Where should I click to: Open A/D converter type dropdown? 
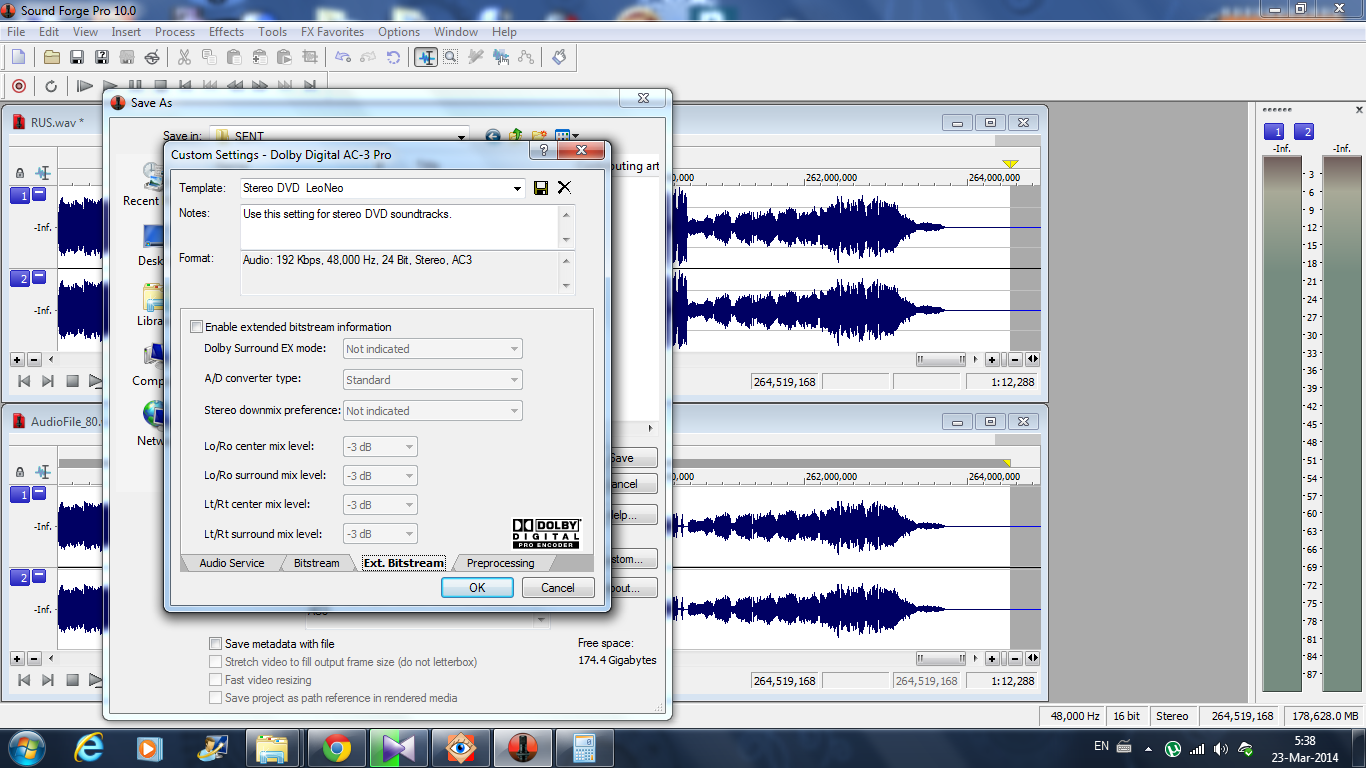433,380
